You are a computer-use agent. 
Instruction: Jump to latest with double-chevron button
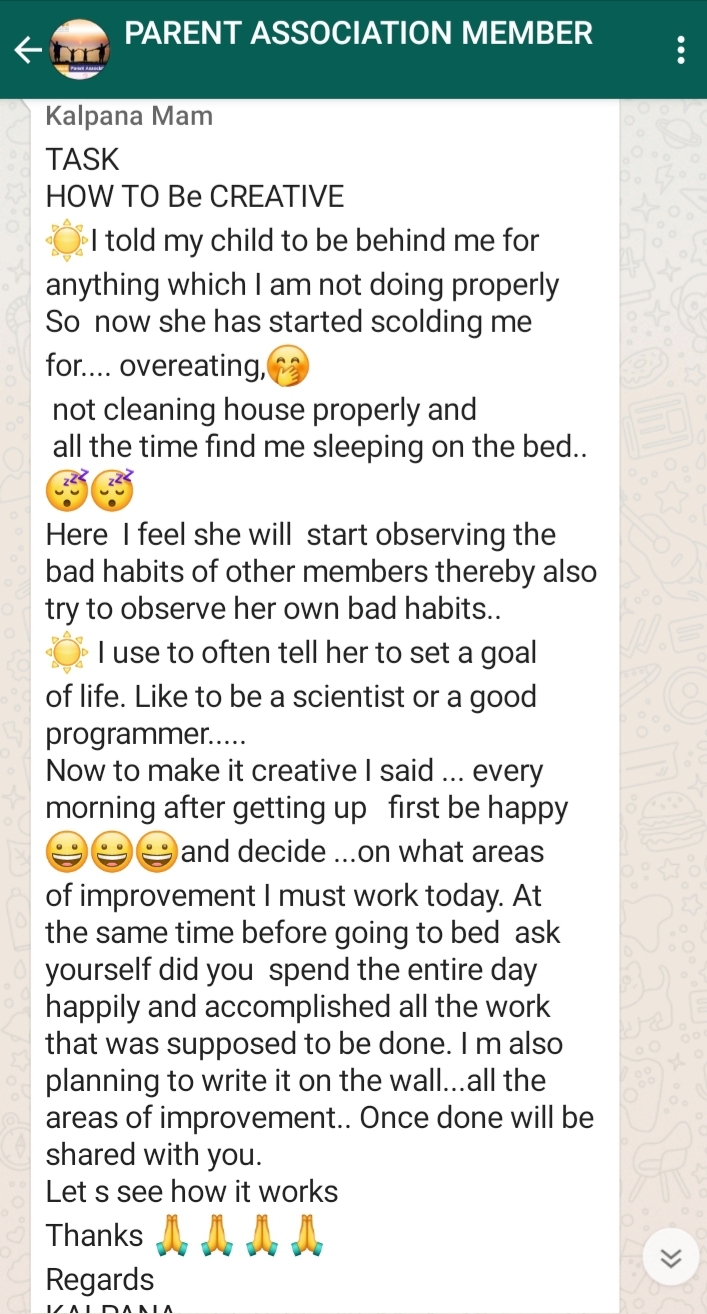point(671,1257)
